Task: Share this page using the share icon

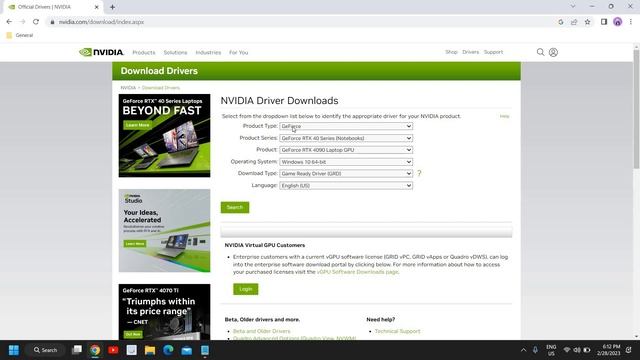Action: coord(574,22)
